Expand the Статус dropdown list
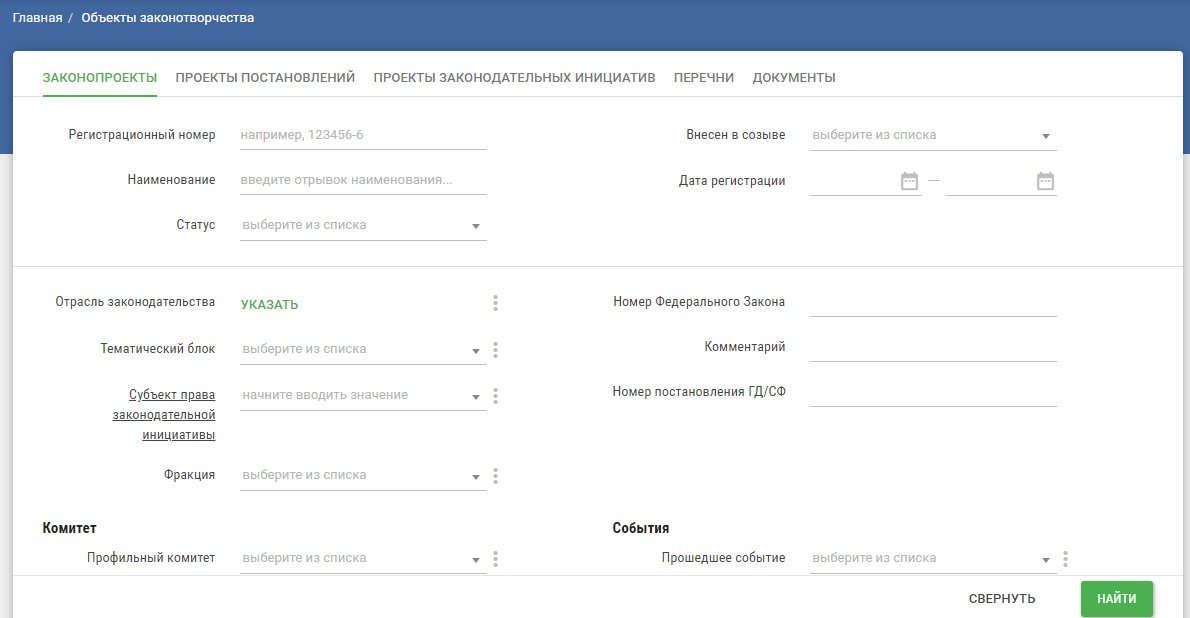The image size is (1190, 618). (363, 225)
